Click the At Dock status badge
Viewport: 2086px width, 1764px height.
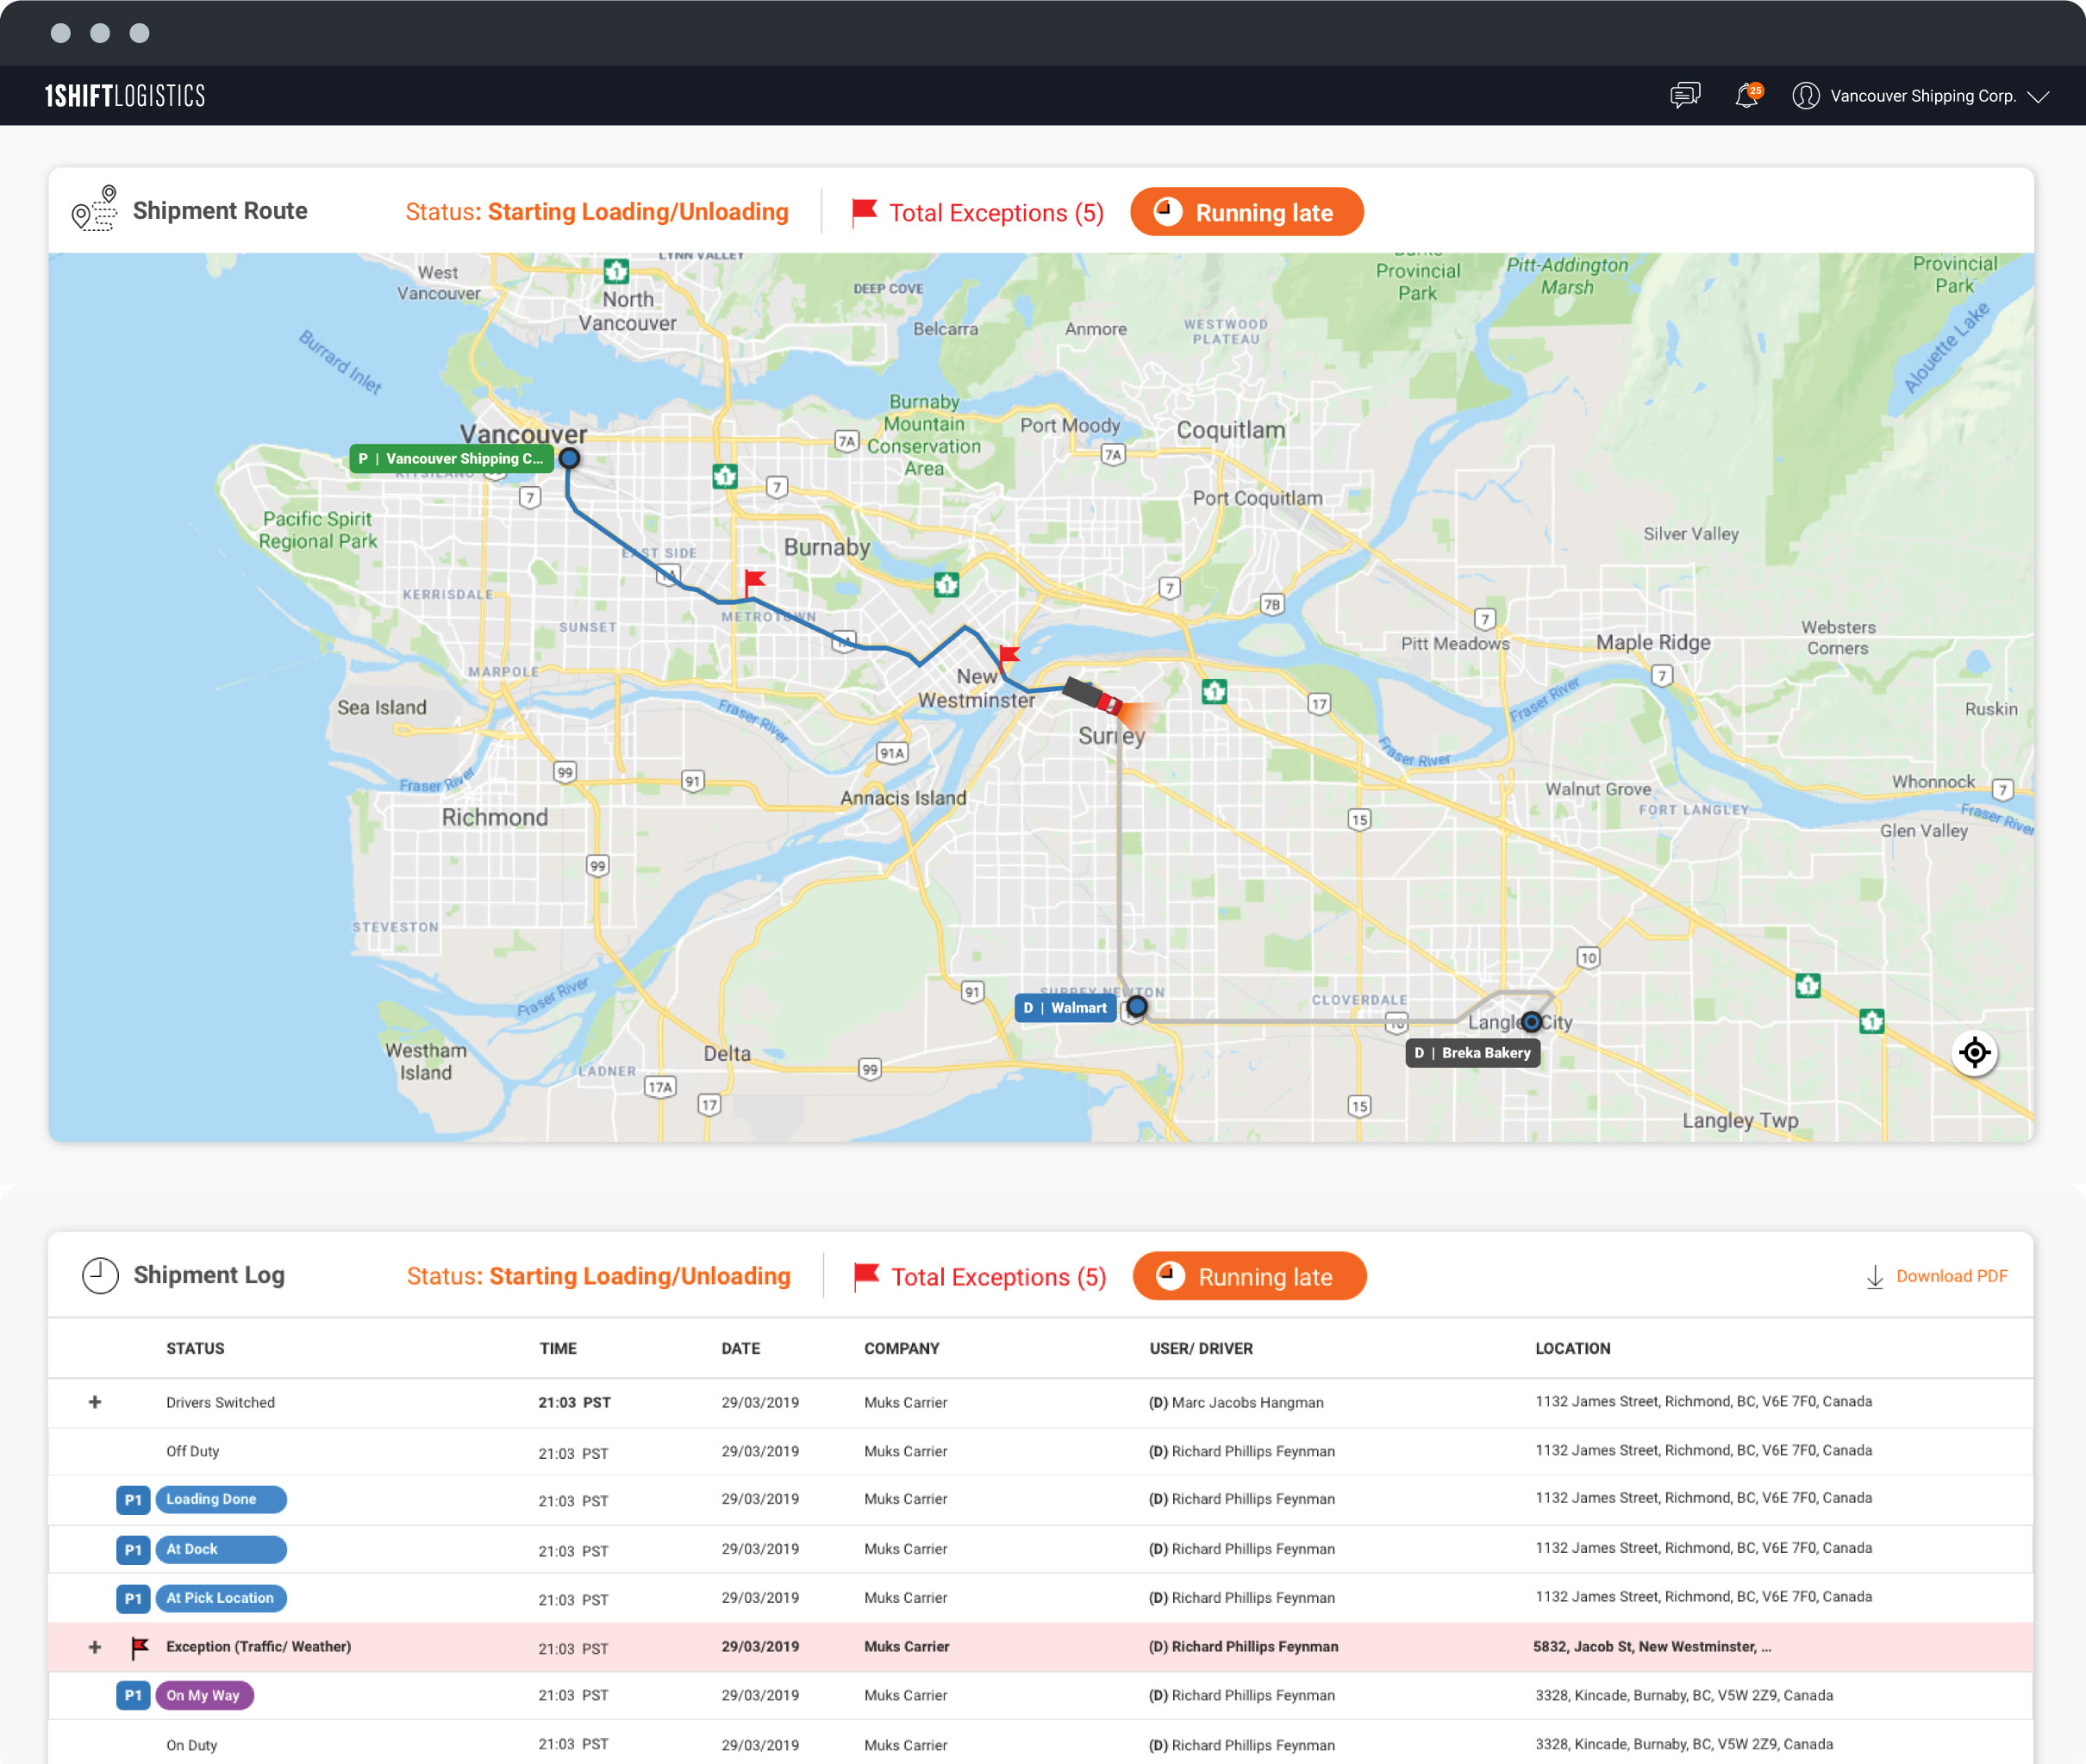(221, 1549)
